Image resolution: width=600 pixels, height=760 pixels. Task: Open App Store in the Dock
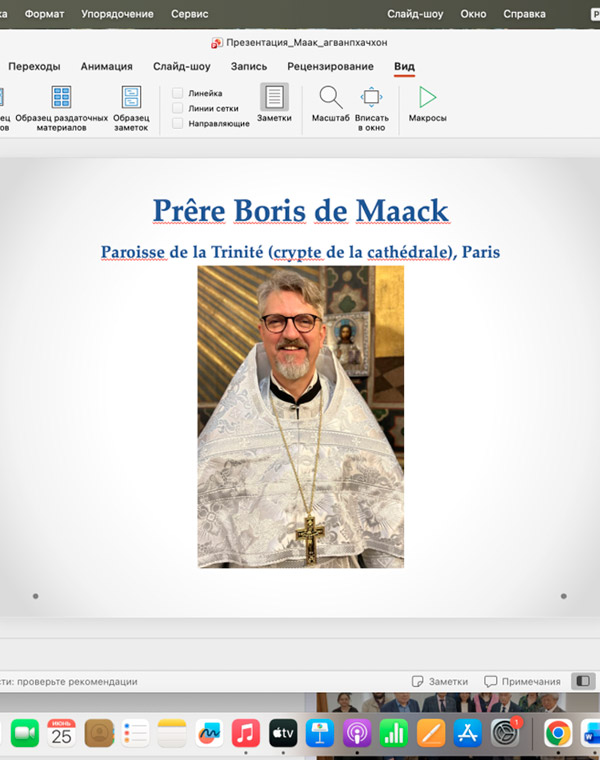tap(468, 733)
